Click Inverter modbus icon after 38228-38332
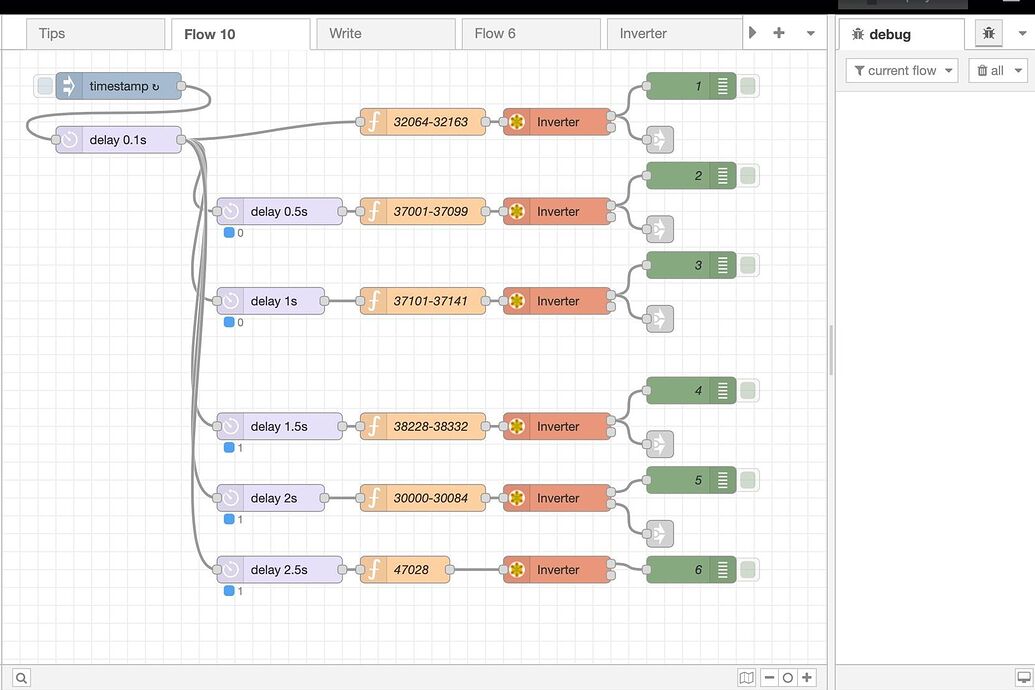The height and width of the screenshot is (690, 1035). point(517,427)
